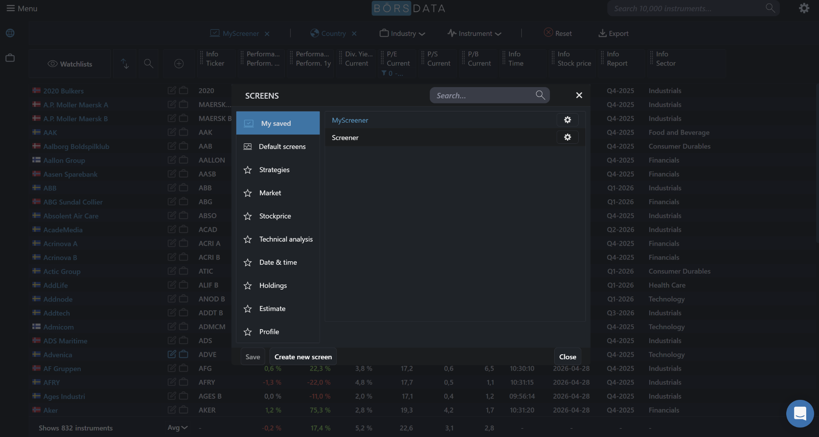Open AF Gruppen instrument link
The height and width of the screenshot is (437, 819).
62,369
